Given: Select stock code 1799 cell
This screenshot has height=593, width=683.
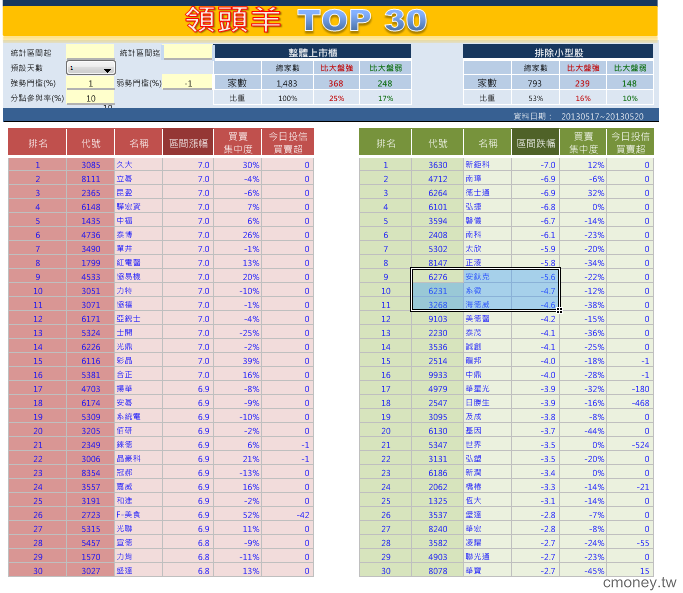Looking at the screenshot, I should pos(91,263).
